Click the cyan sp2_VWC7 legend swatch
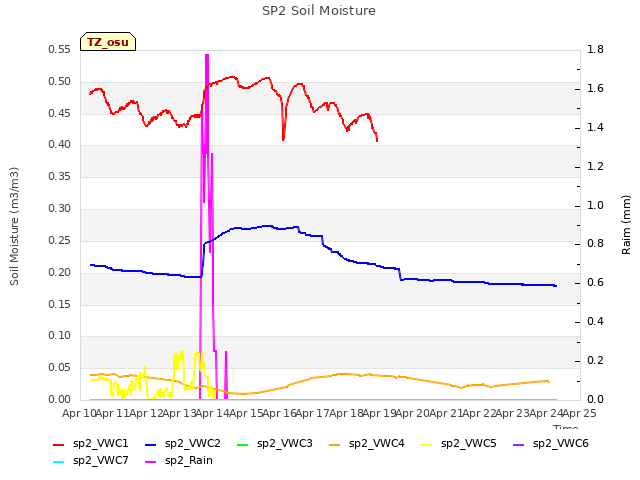This screenshot has width=640, height=480. tap(59, 462)
